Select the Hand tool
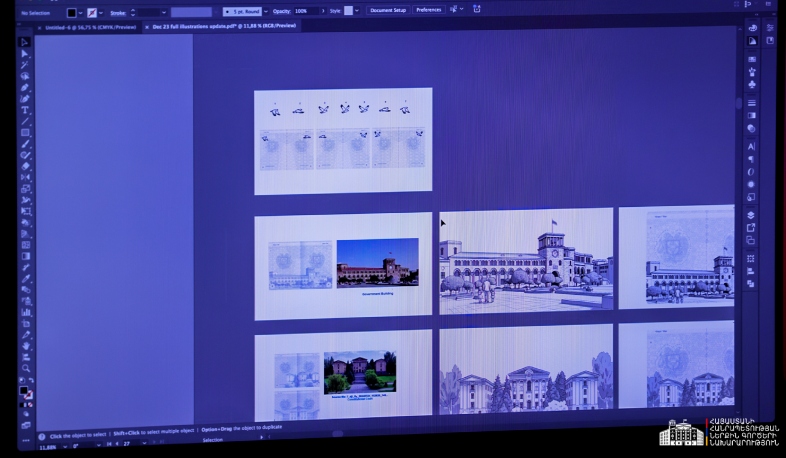786x458 pixels. pyautogui.click(x=26, y=346)
